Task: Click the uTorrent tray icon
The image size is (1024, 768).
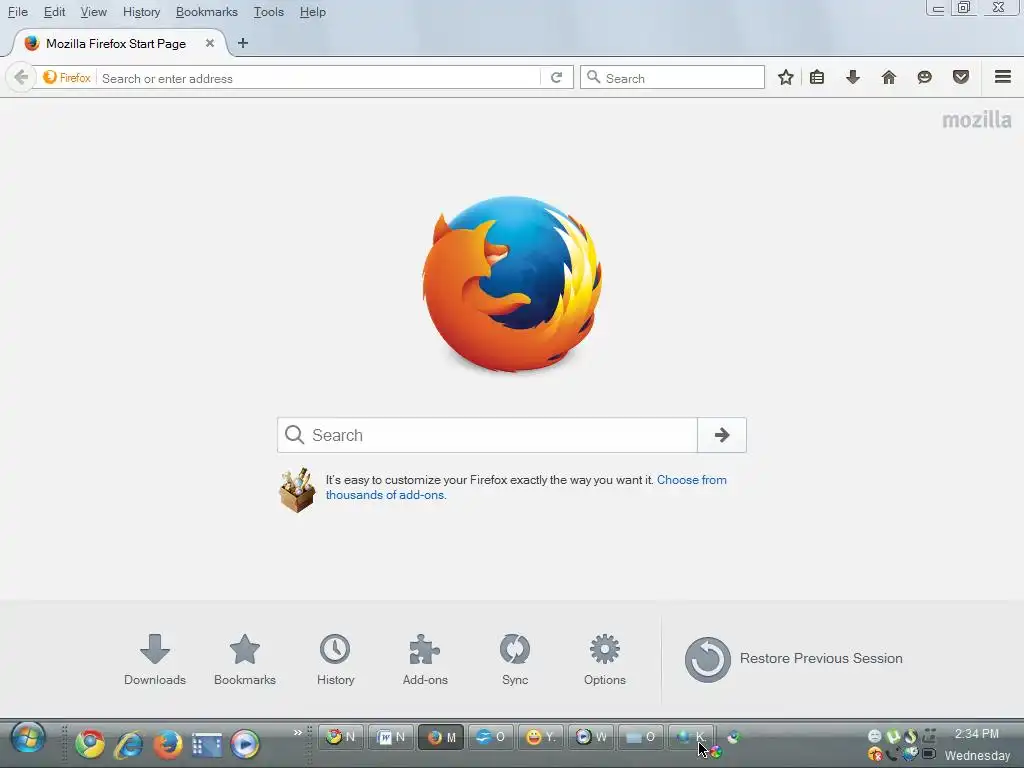Action: pyautogui.click(x=893, y=737)
